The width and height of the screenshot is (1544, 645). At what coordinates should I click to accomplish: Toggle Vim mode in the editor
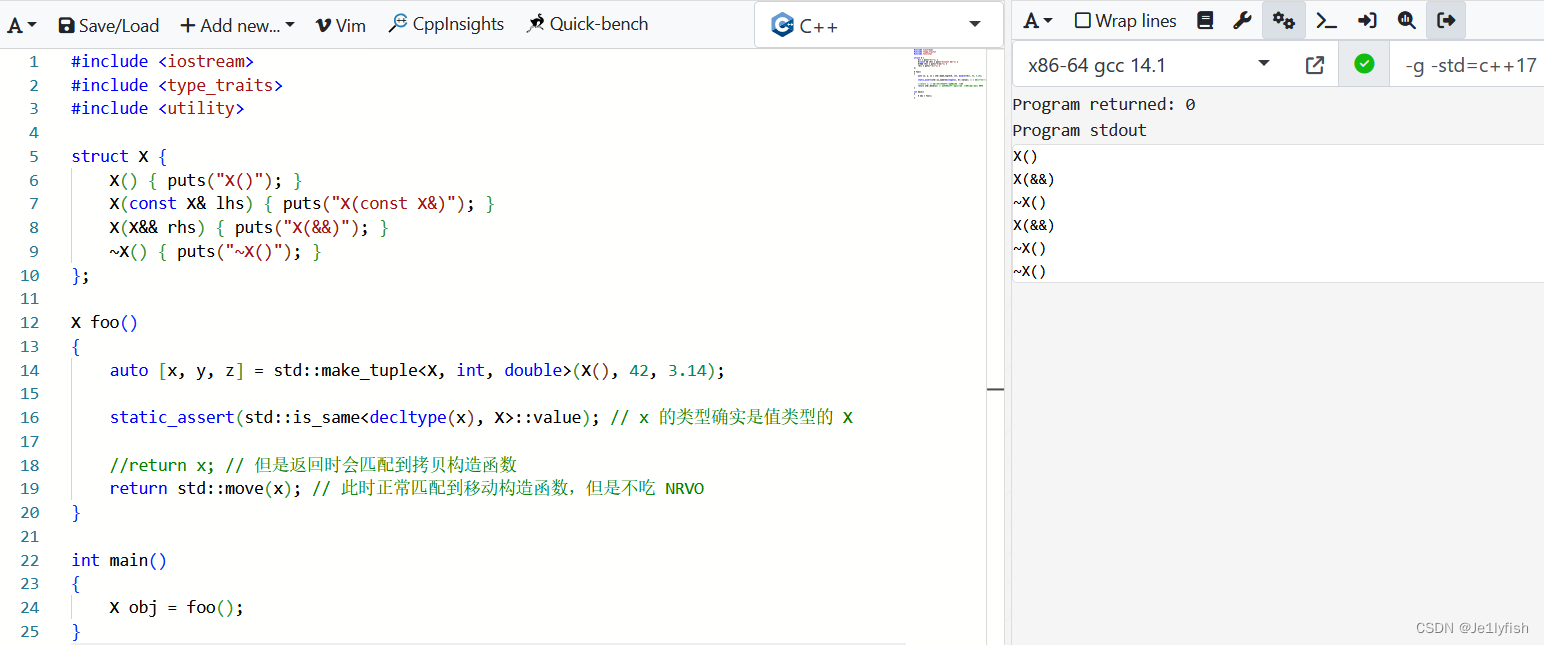(x=340, y=24)
